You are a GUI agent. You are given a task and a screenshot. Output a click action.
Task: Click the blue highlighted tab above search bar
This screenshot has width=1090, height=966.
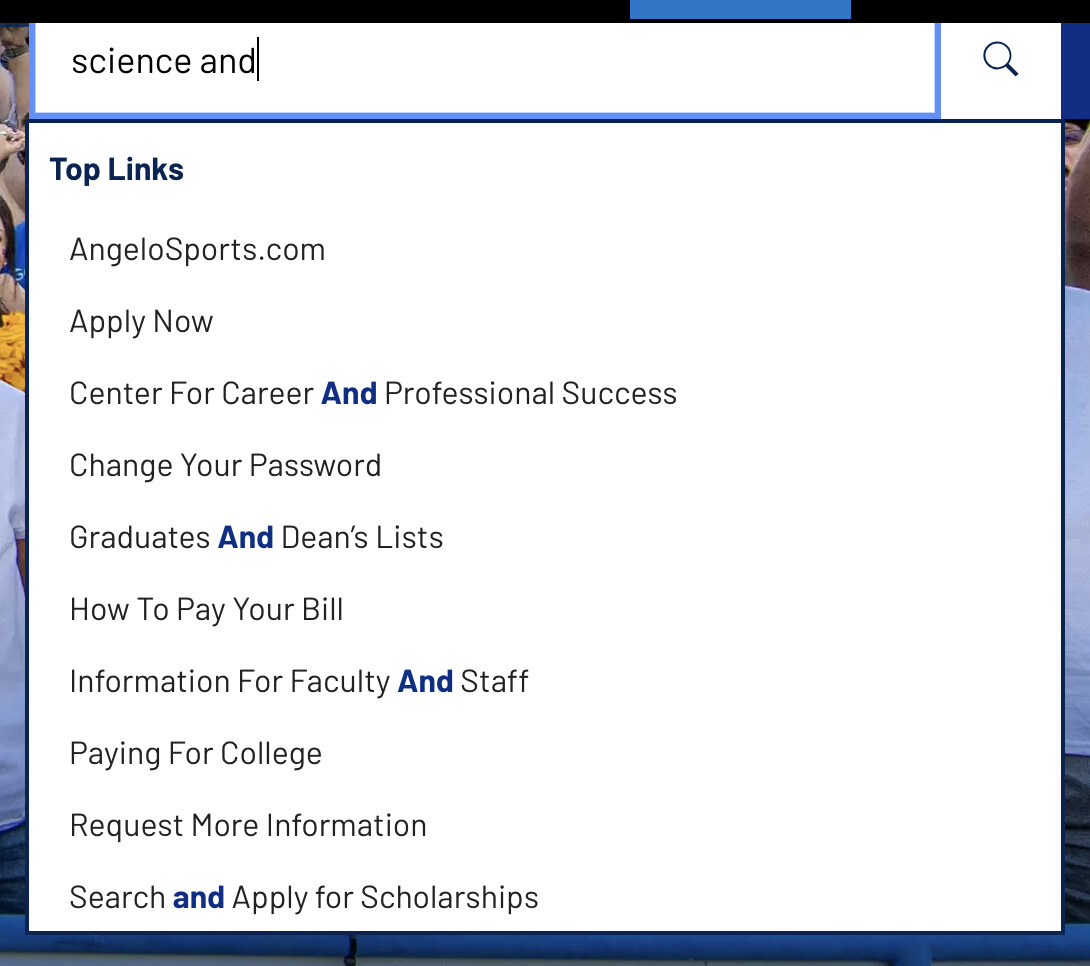coord(740,9)
